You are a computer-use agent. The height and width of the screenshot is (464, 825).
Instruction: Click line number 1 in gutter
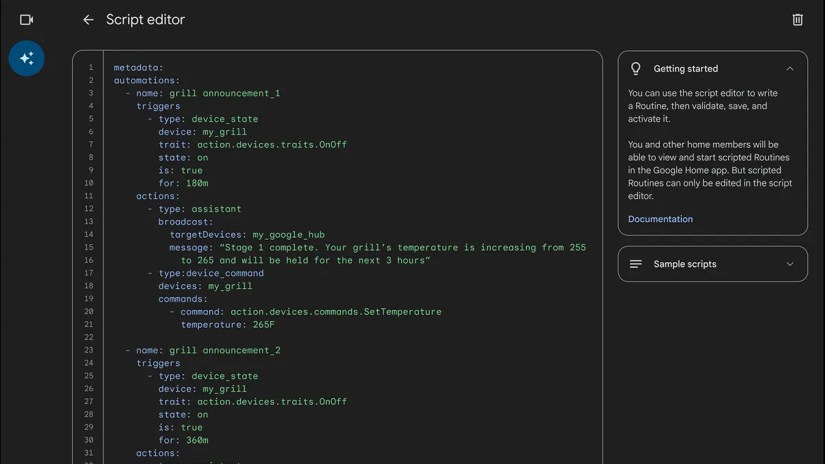90,67
